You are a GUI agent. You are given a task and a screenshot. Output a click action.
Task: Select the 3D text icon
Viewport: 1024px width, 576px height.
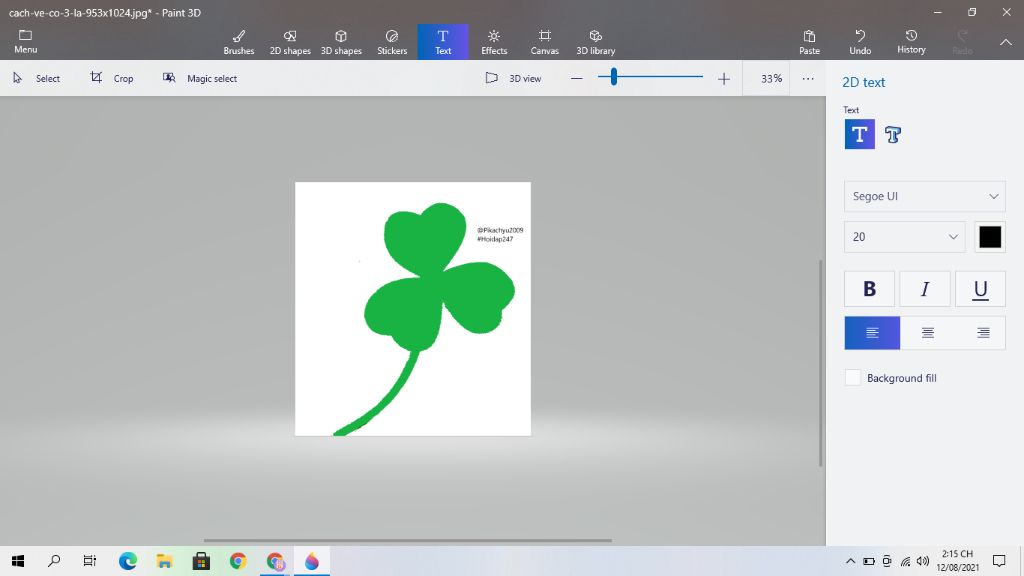coord(893,135)
